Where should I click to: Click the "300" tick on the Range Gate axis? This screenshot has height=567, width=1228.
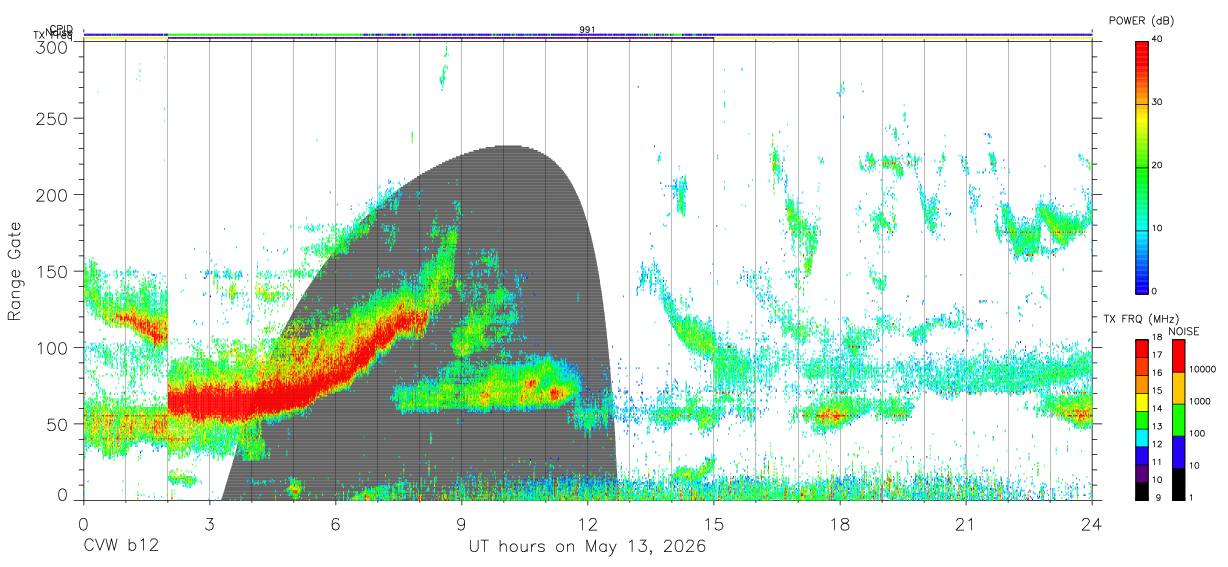[54, 46]
